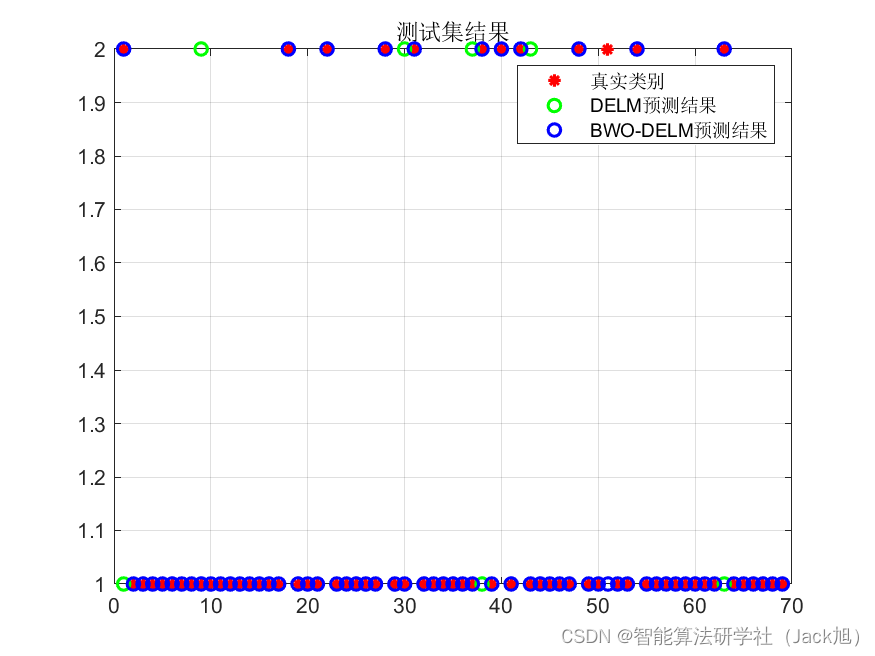The width and height of the screenshot is (875, 656).
Task: Click the x-axis tick label "70"
Action: [x=791, y=606]
